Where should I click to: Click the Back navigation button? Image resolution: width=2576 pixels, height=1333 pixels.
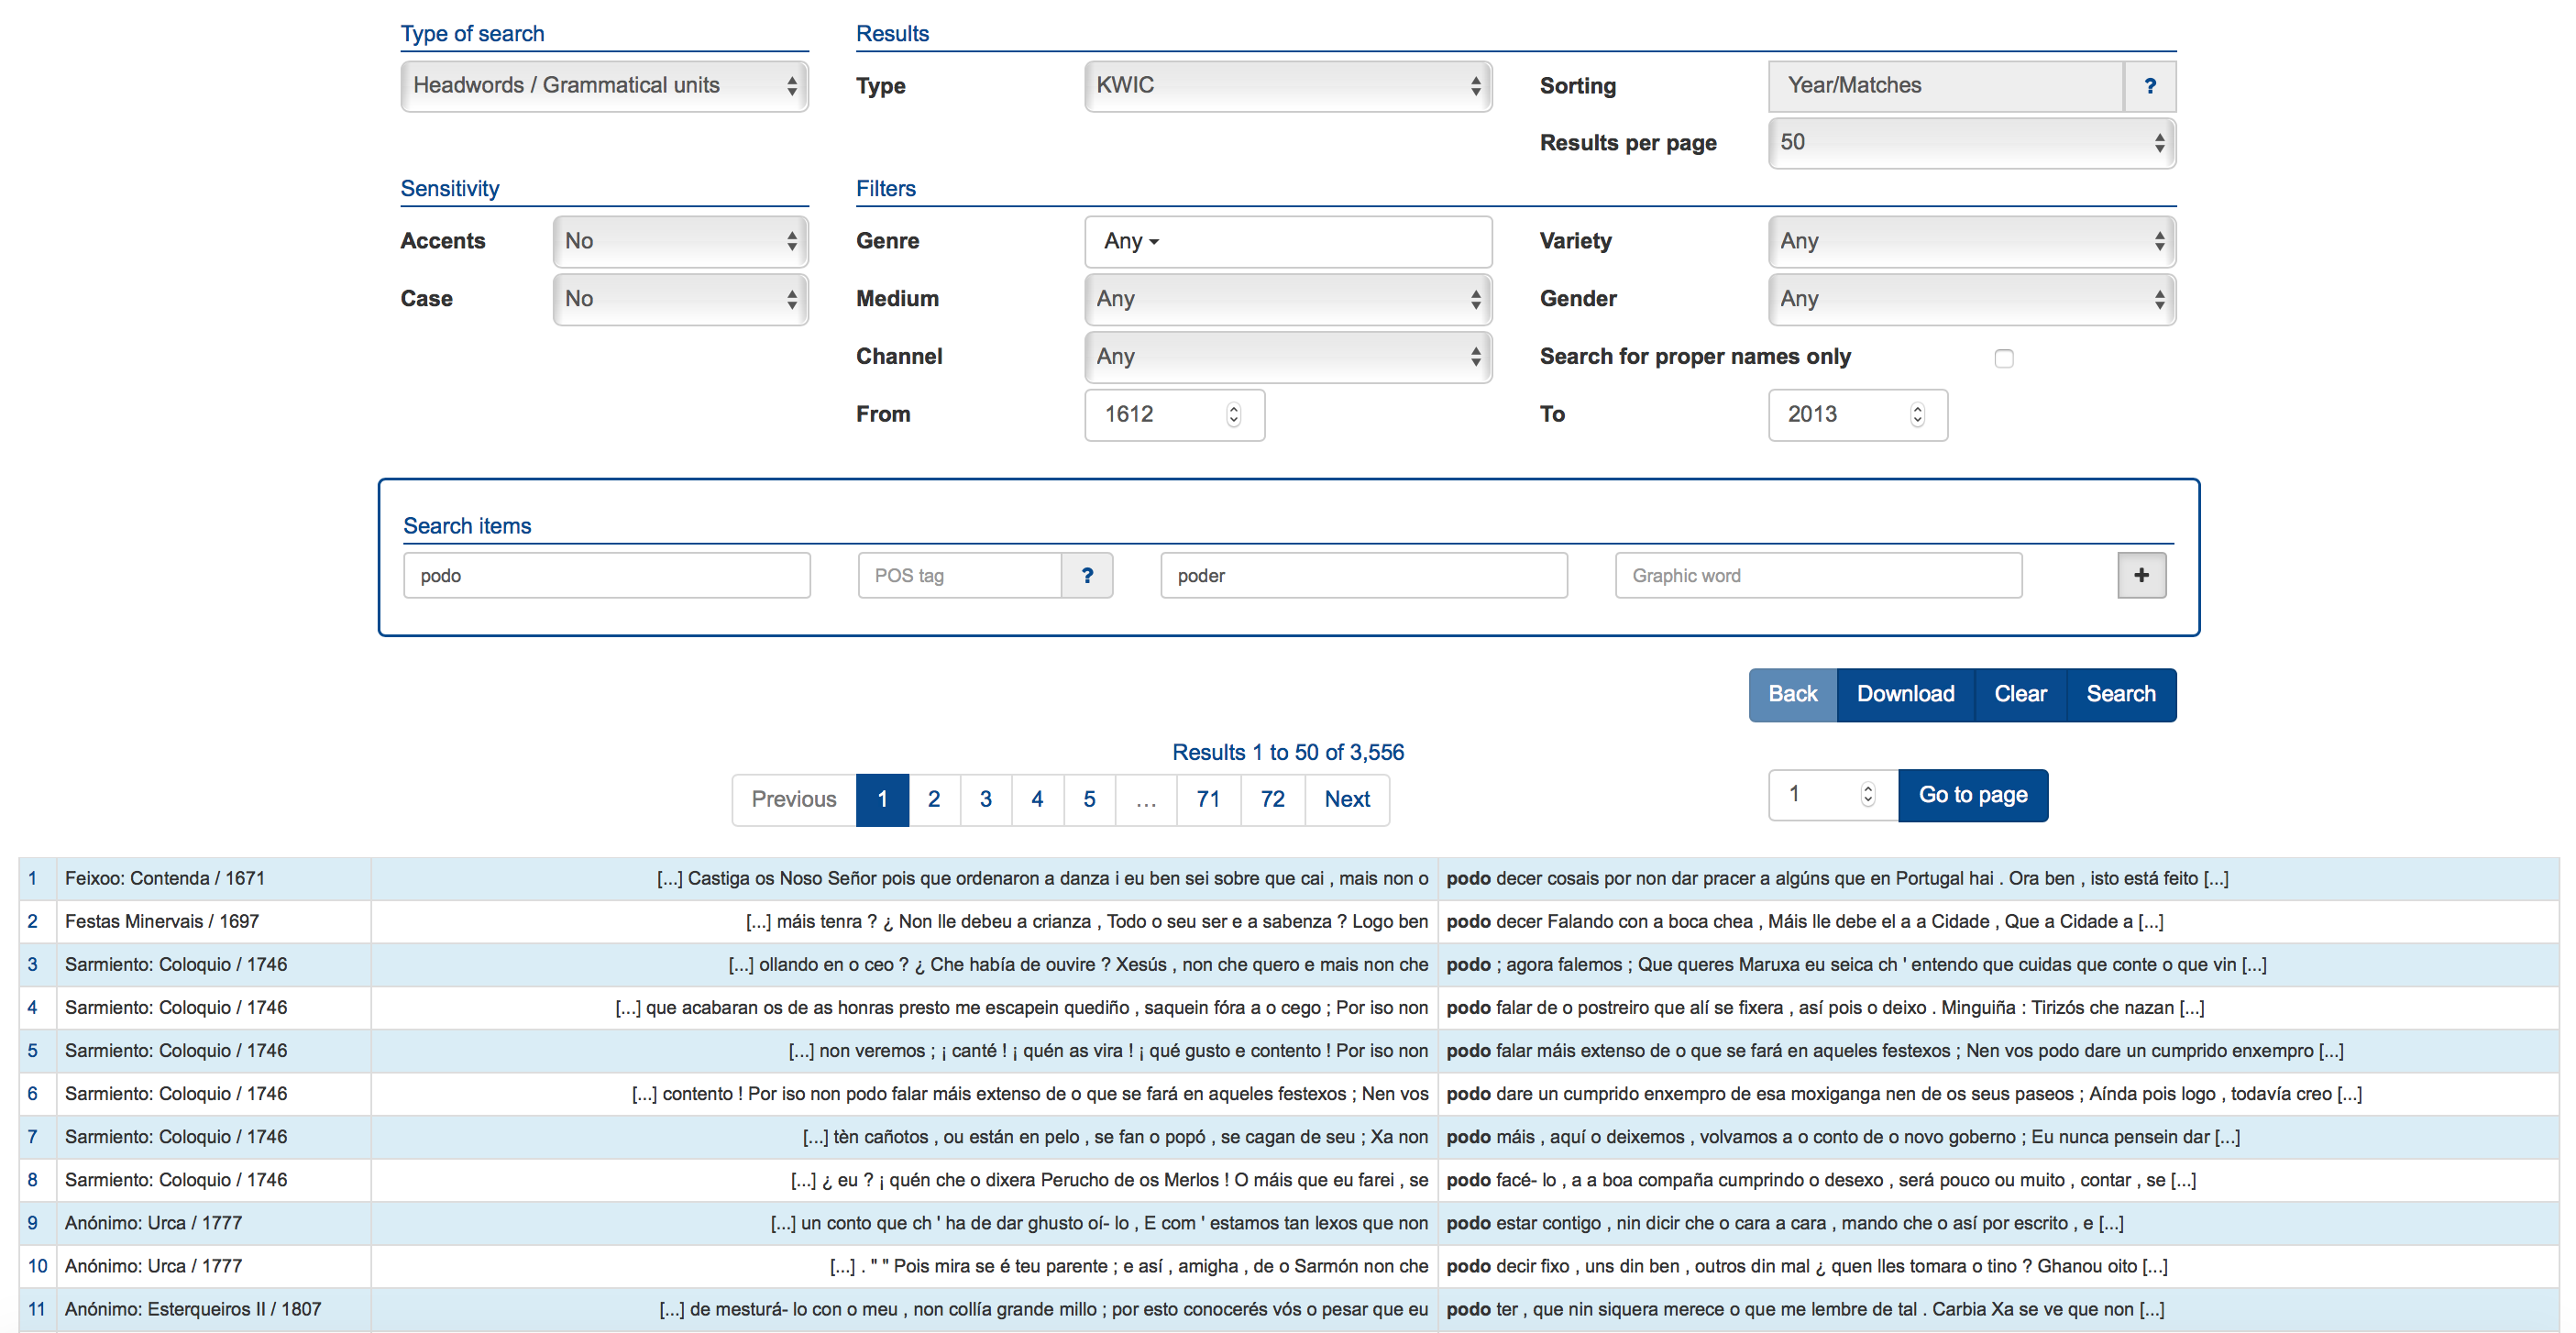1789,692
